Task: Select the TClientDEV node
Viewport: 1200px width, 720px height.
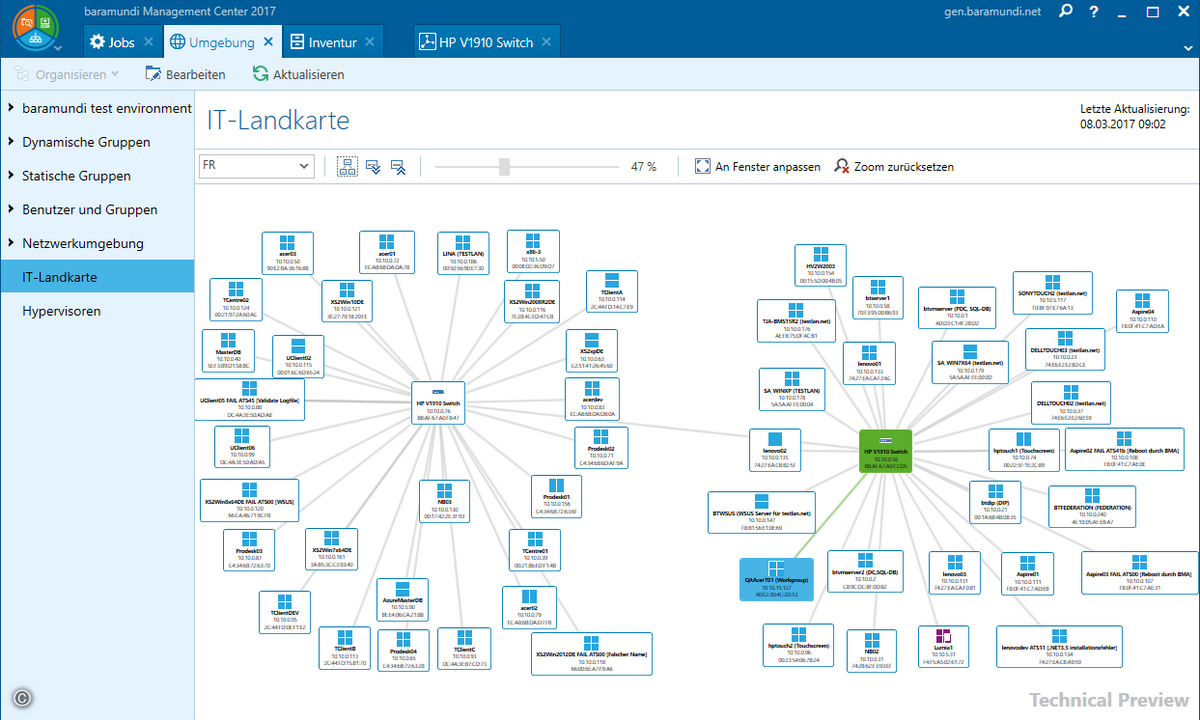Action: tap(285, 611)
